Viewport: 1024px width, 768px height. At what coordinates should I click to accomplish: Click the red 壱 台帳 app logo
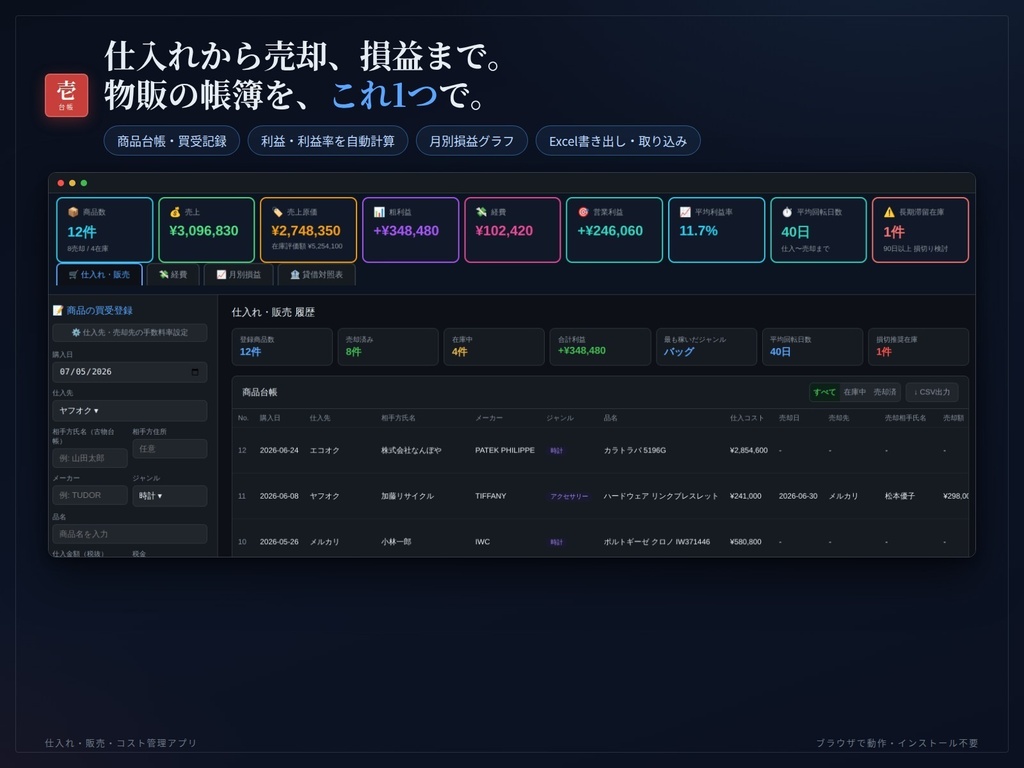click(x=66, y=95)
